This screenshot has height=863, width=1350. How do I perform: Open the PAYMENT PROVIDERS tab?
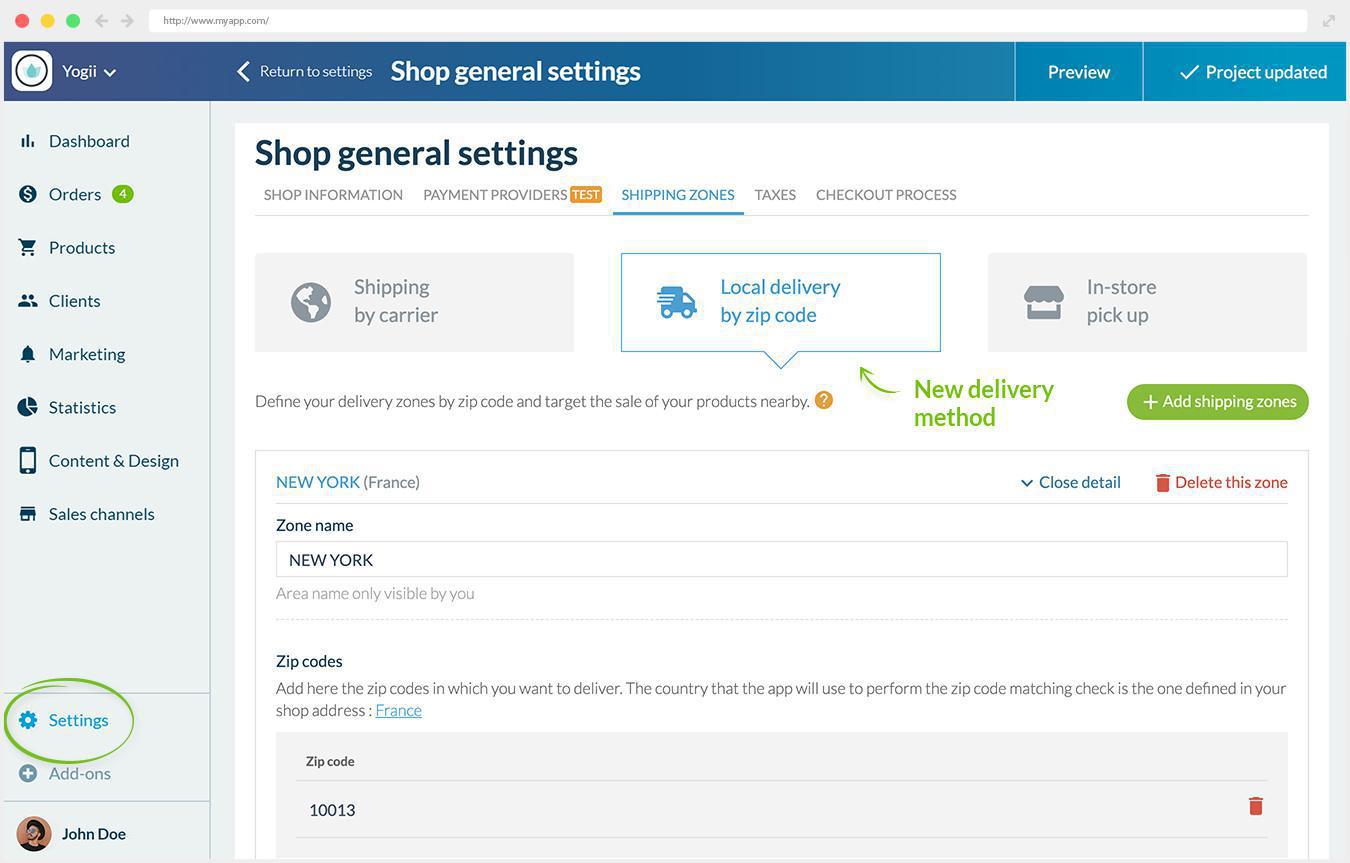(x=495, y=194)
